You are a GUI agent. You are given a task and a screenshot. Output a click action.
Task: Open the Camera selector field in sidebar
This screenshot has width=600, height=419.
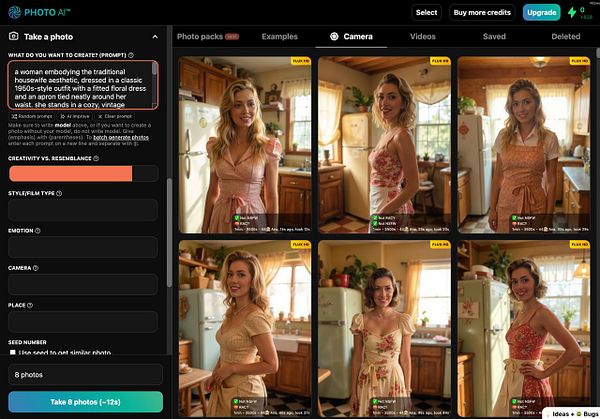(x=83, y=284)
